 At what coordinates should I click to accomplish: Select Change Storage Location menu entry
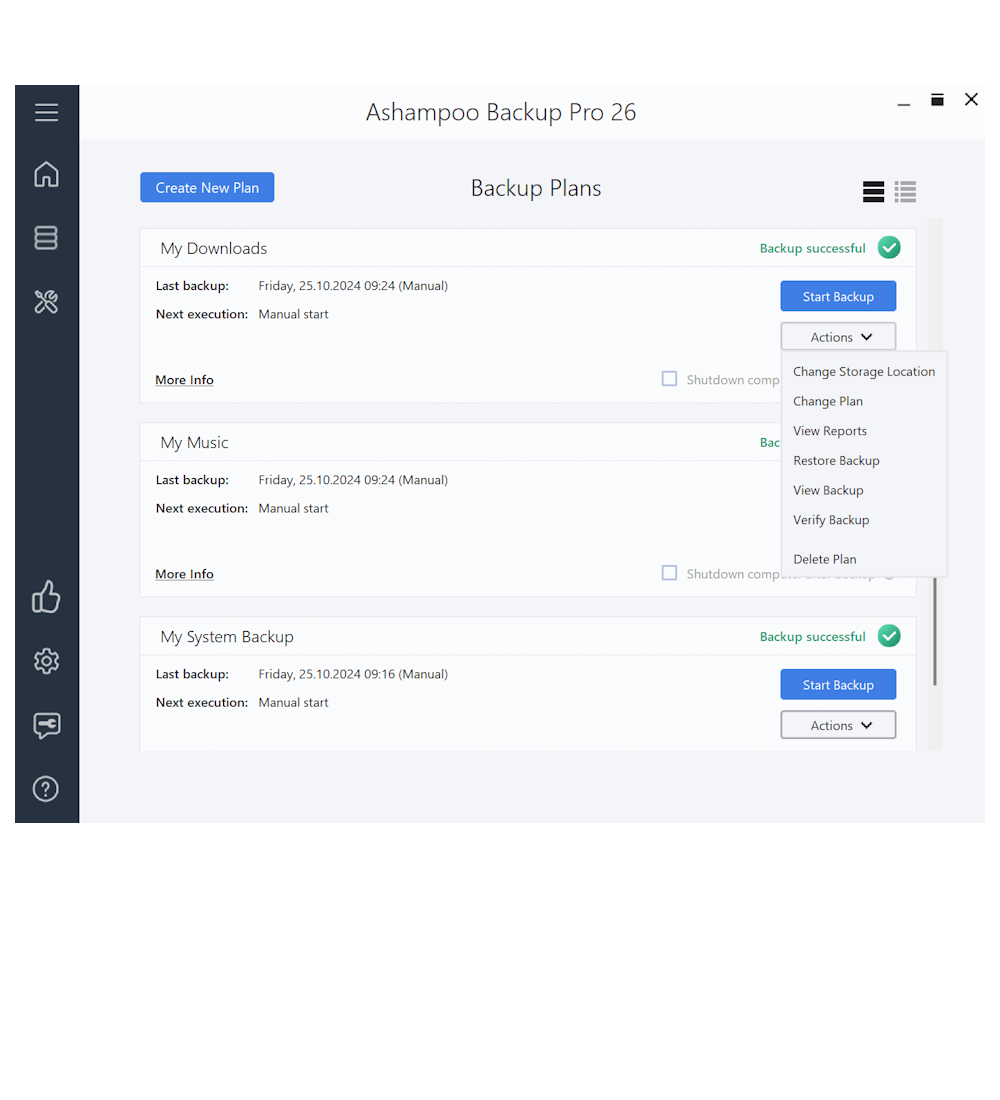tap(863, 371)
